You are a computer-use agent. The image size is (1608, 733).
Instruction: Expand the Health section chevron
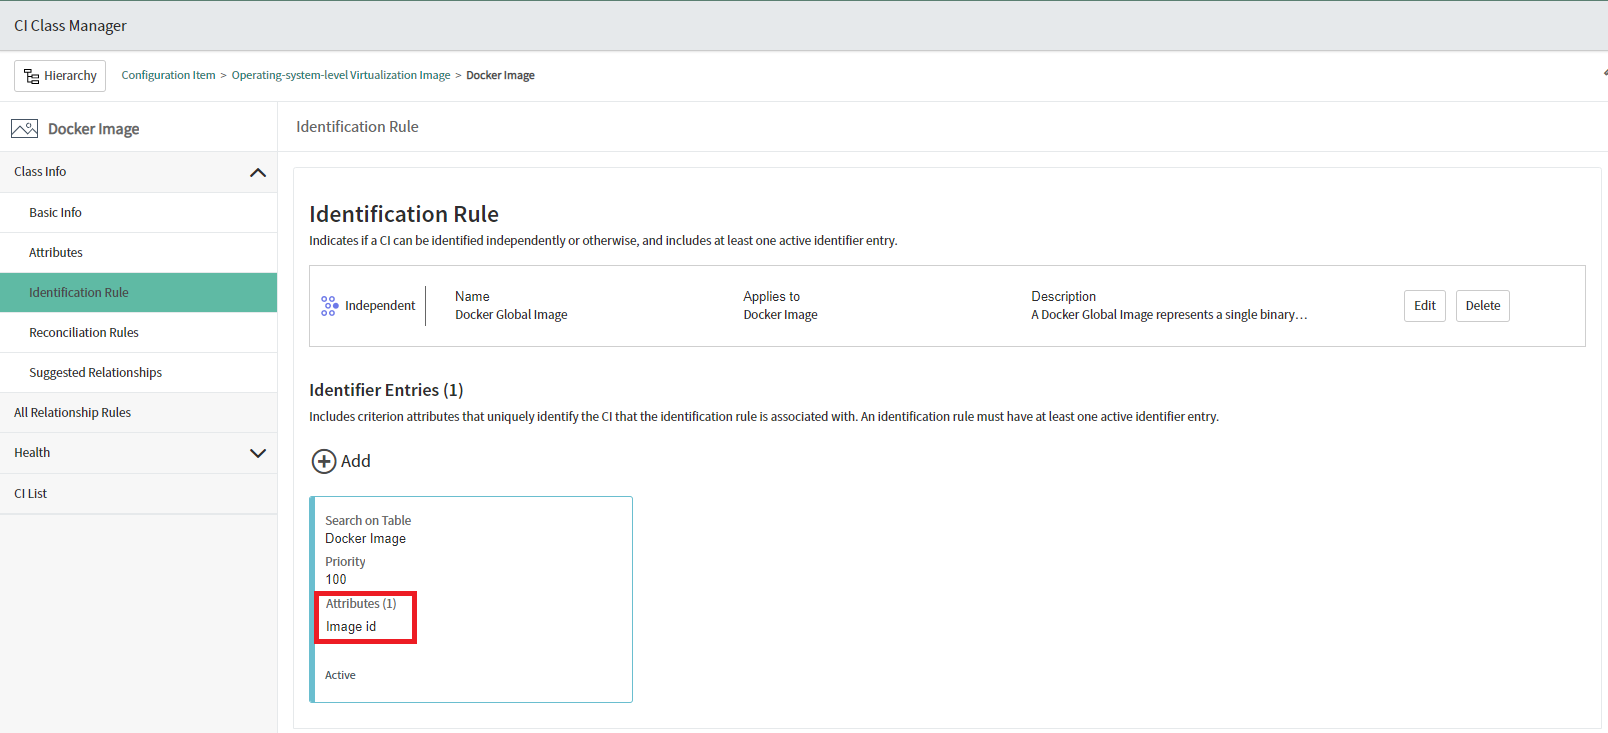pos(257,453)
